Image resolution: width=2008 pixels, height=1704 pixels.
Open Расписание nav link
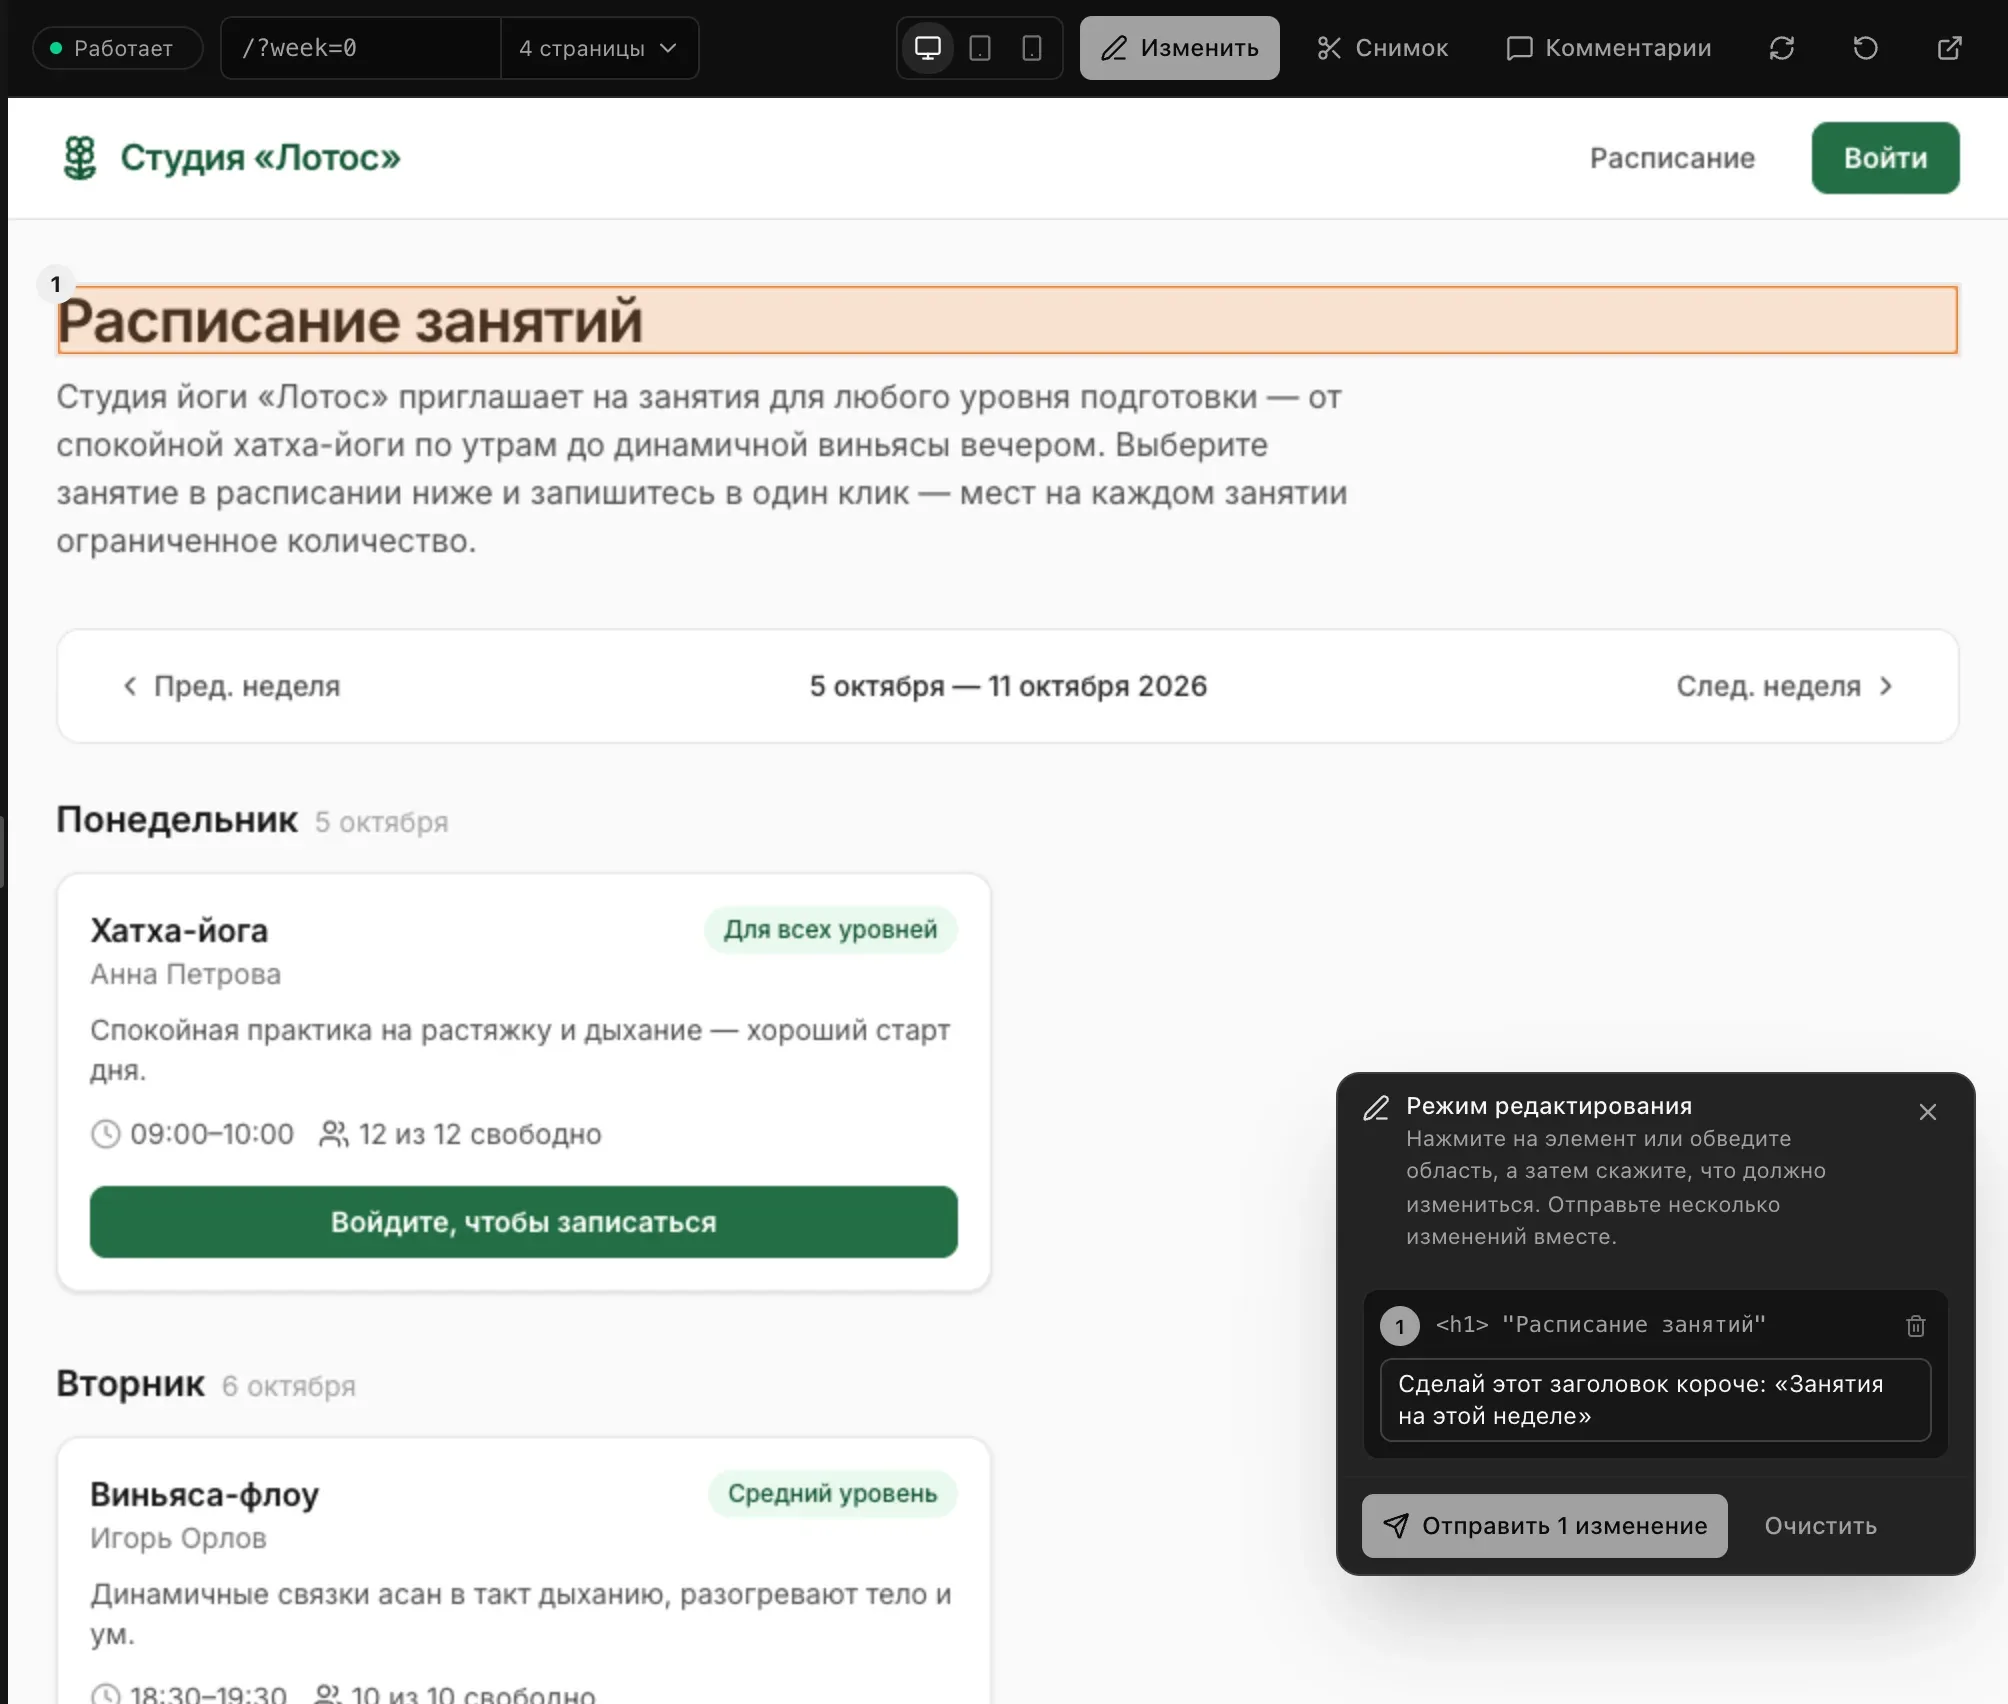point(1673,158)
